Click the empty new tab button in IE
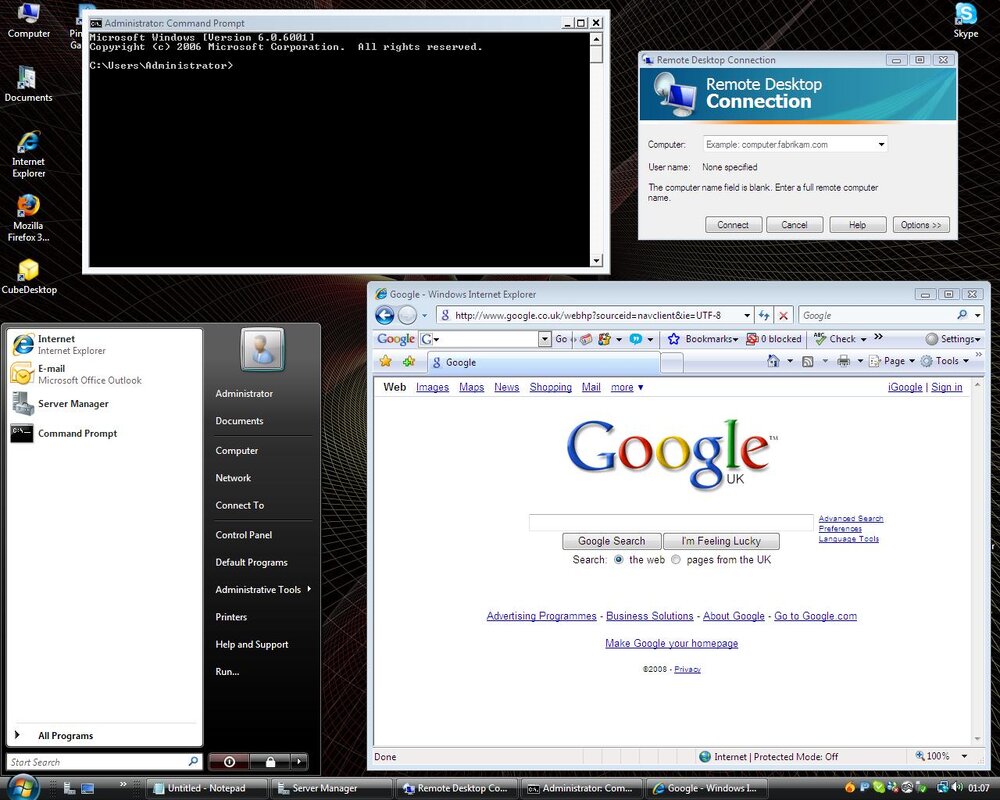This screenshot has height=800, width=1000. (672, 362)
